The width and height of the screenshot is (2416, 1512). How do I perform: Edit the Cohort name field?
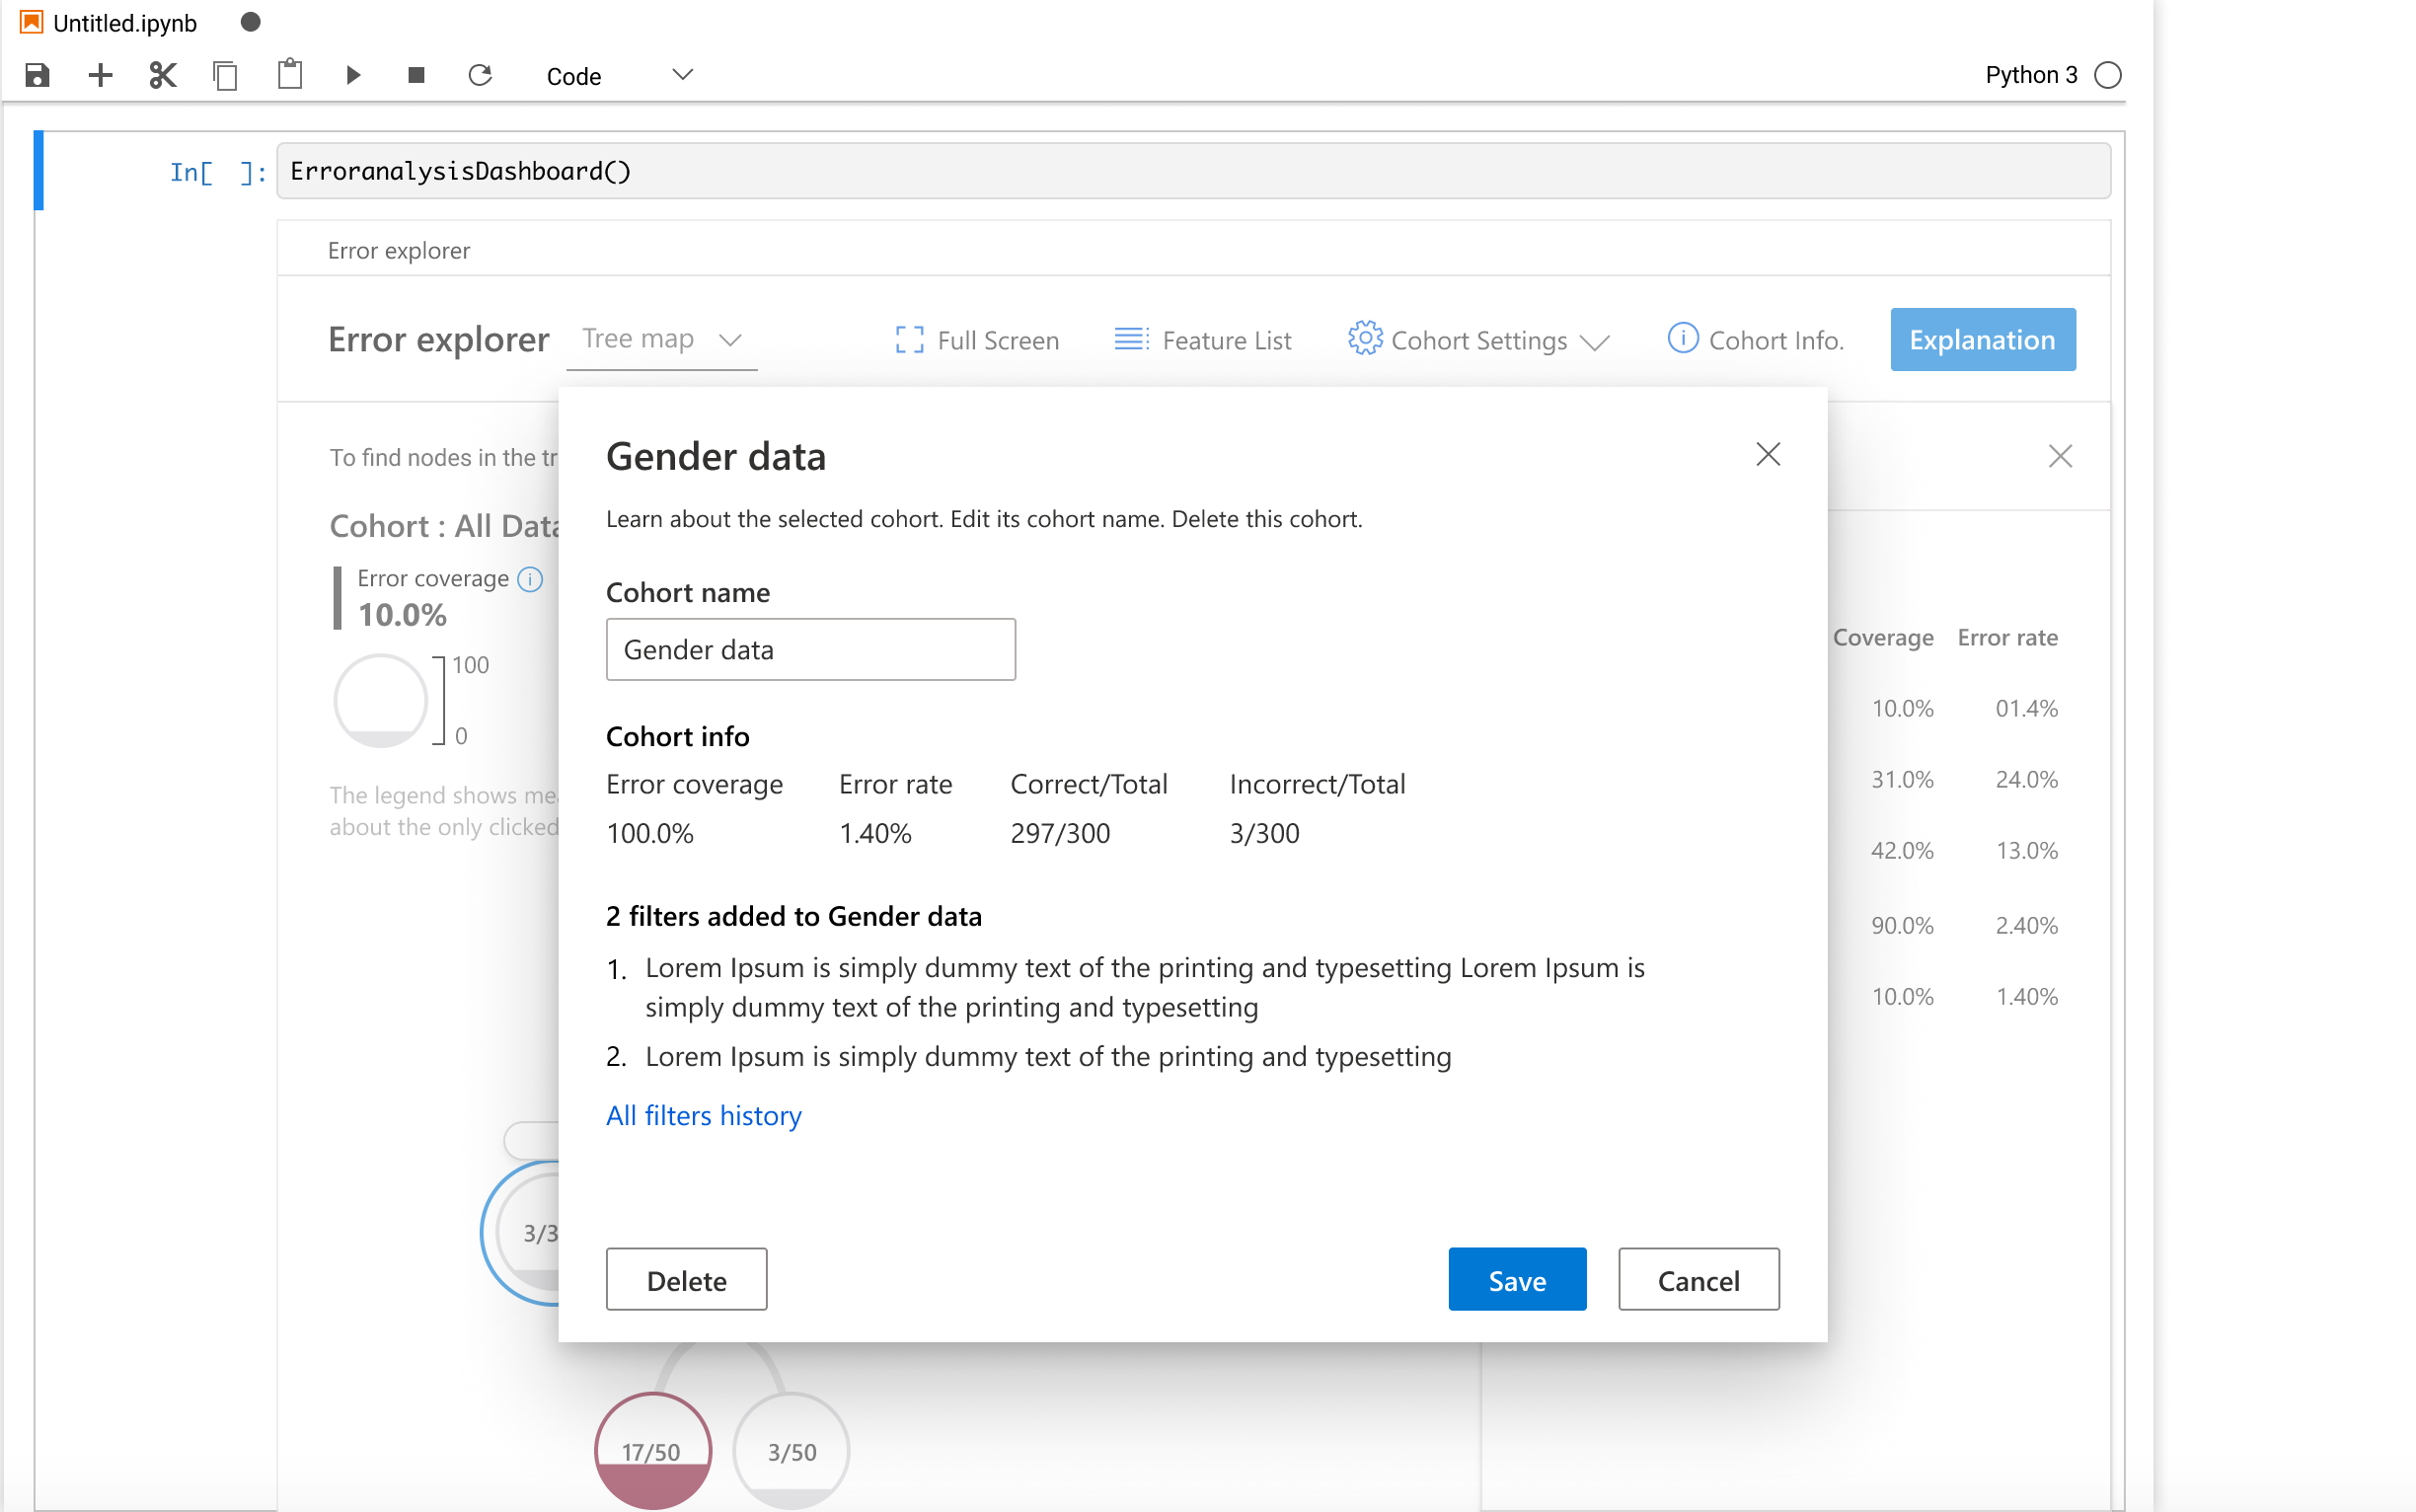click(x=810, y=649)
